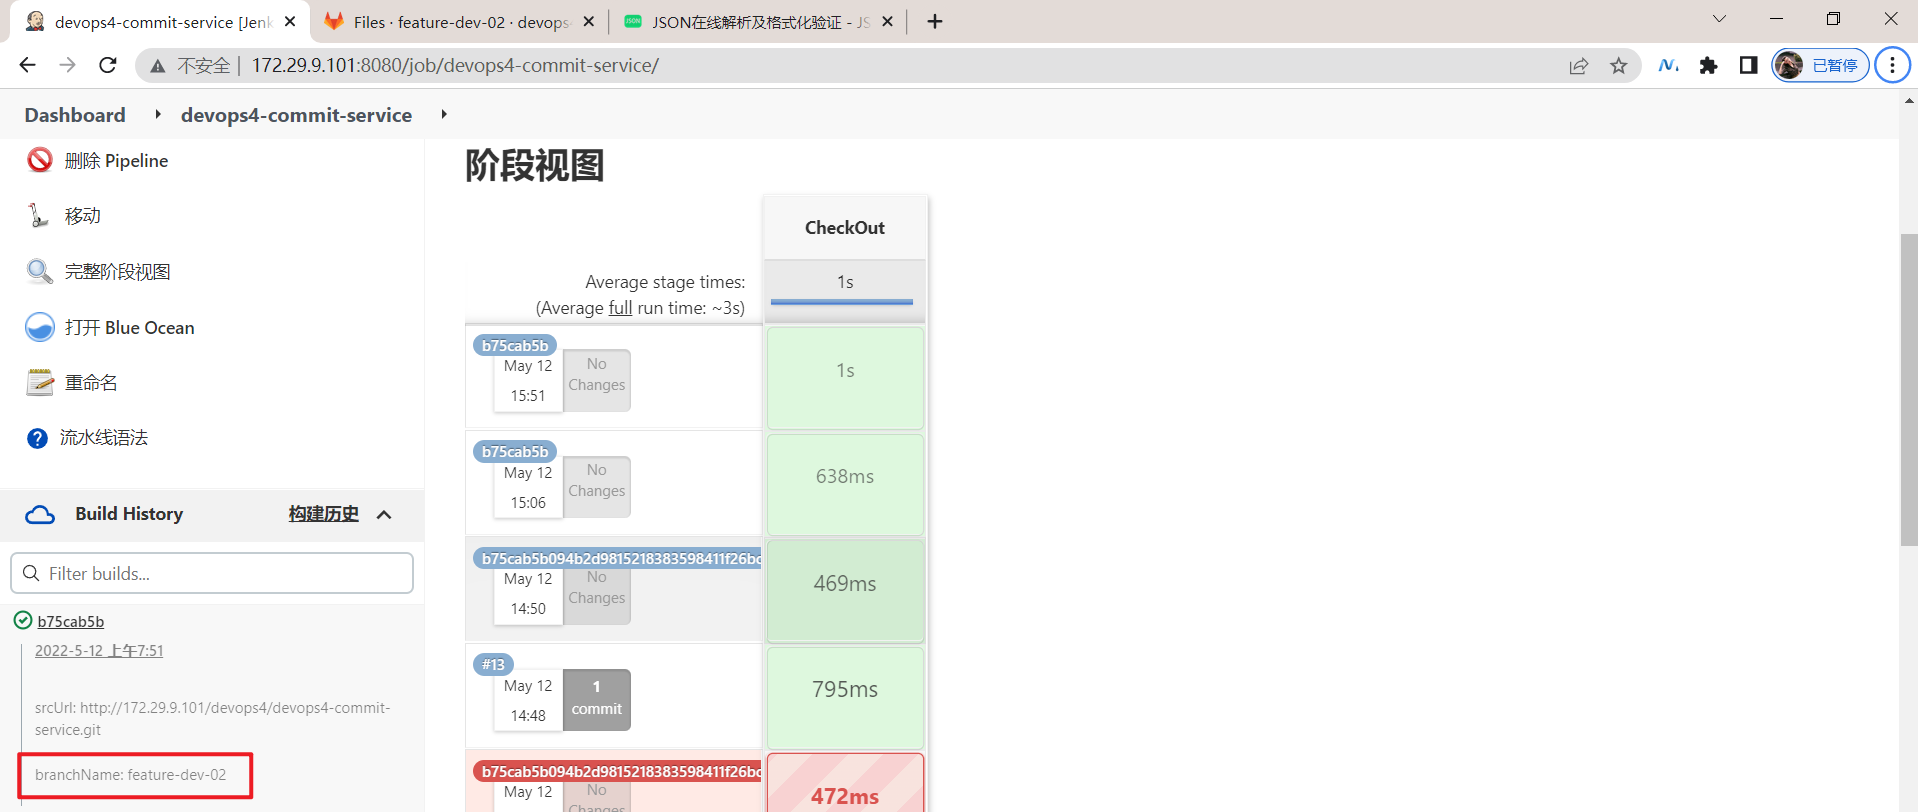Click the N extension icon in toolbar

pos(1668,65)
